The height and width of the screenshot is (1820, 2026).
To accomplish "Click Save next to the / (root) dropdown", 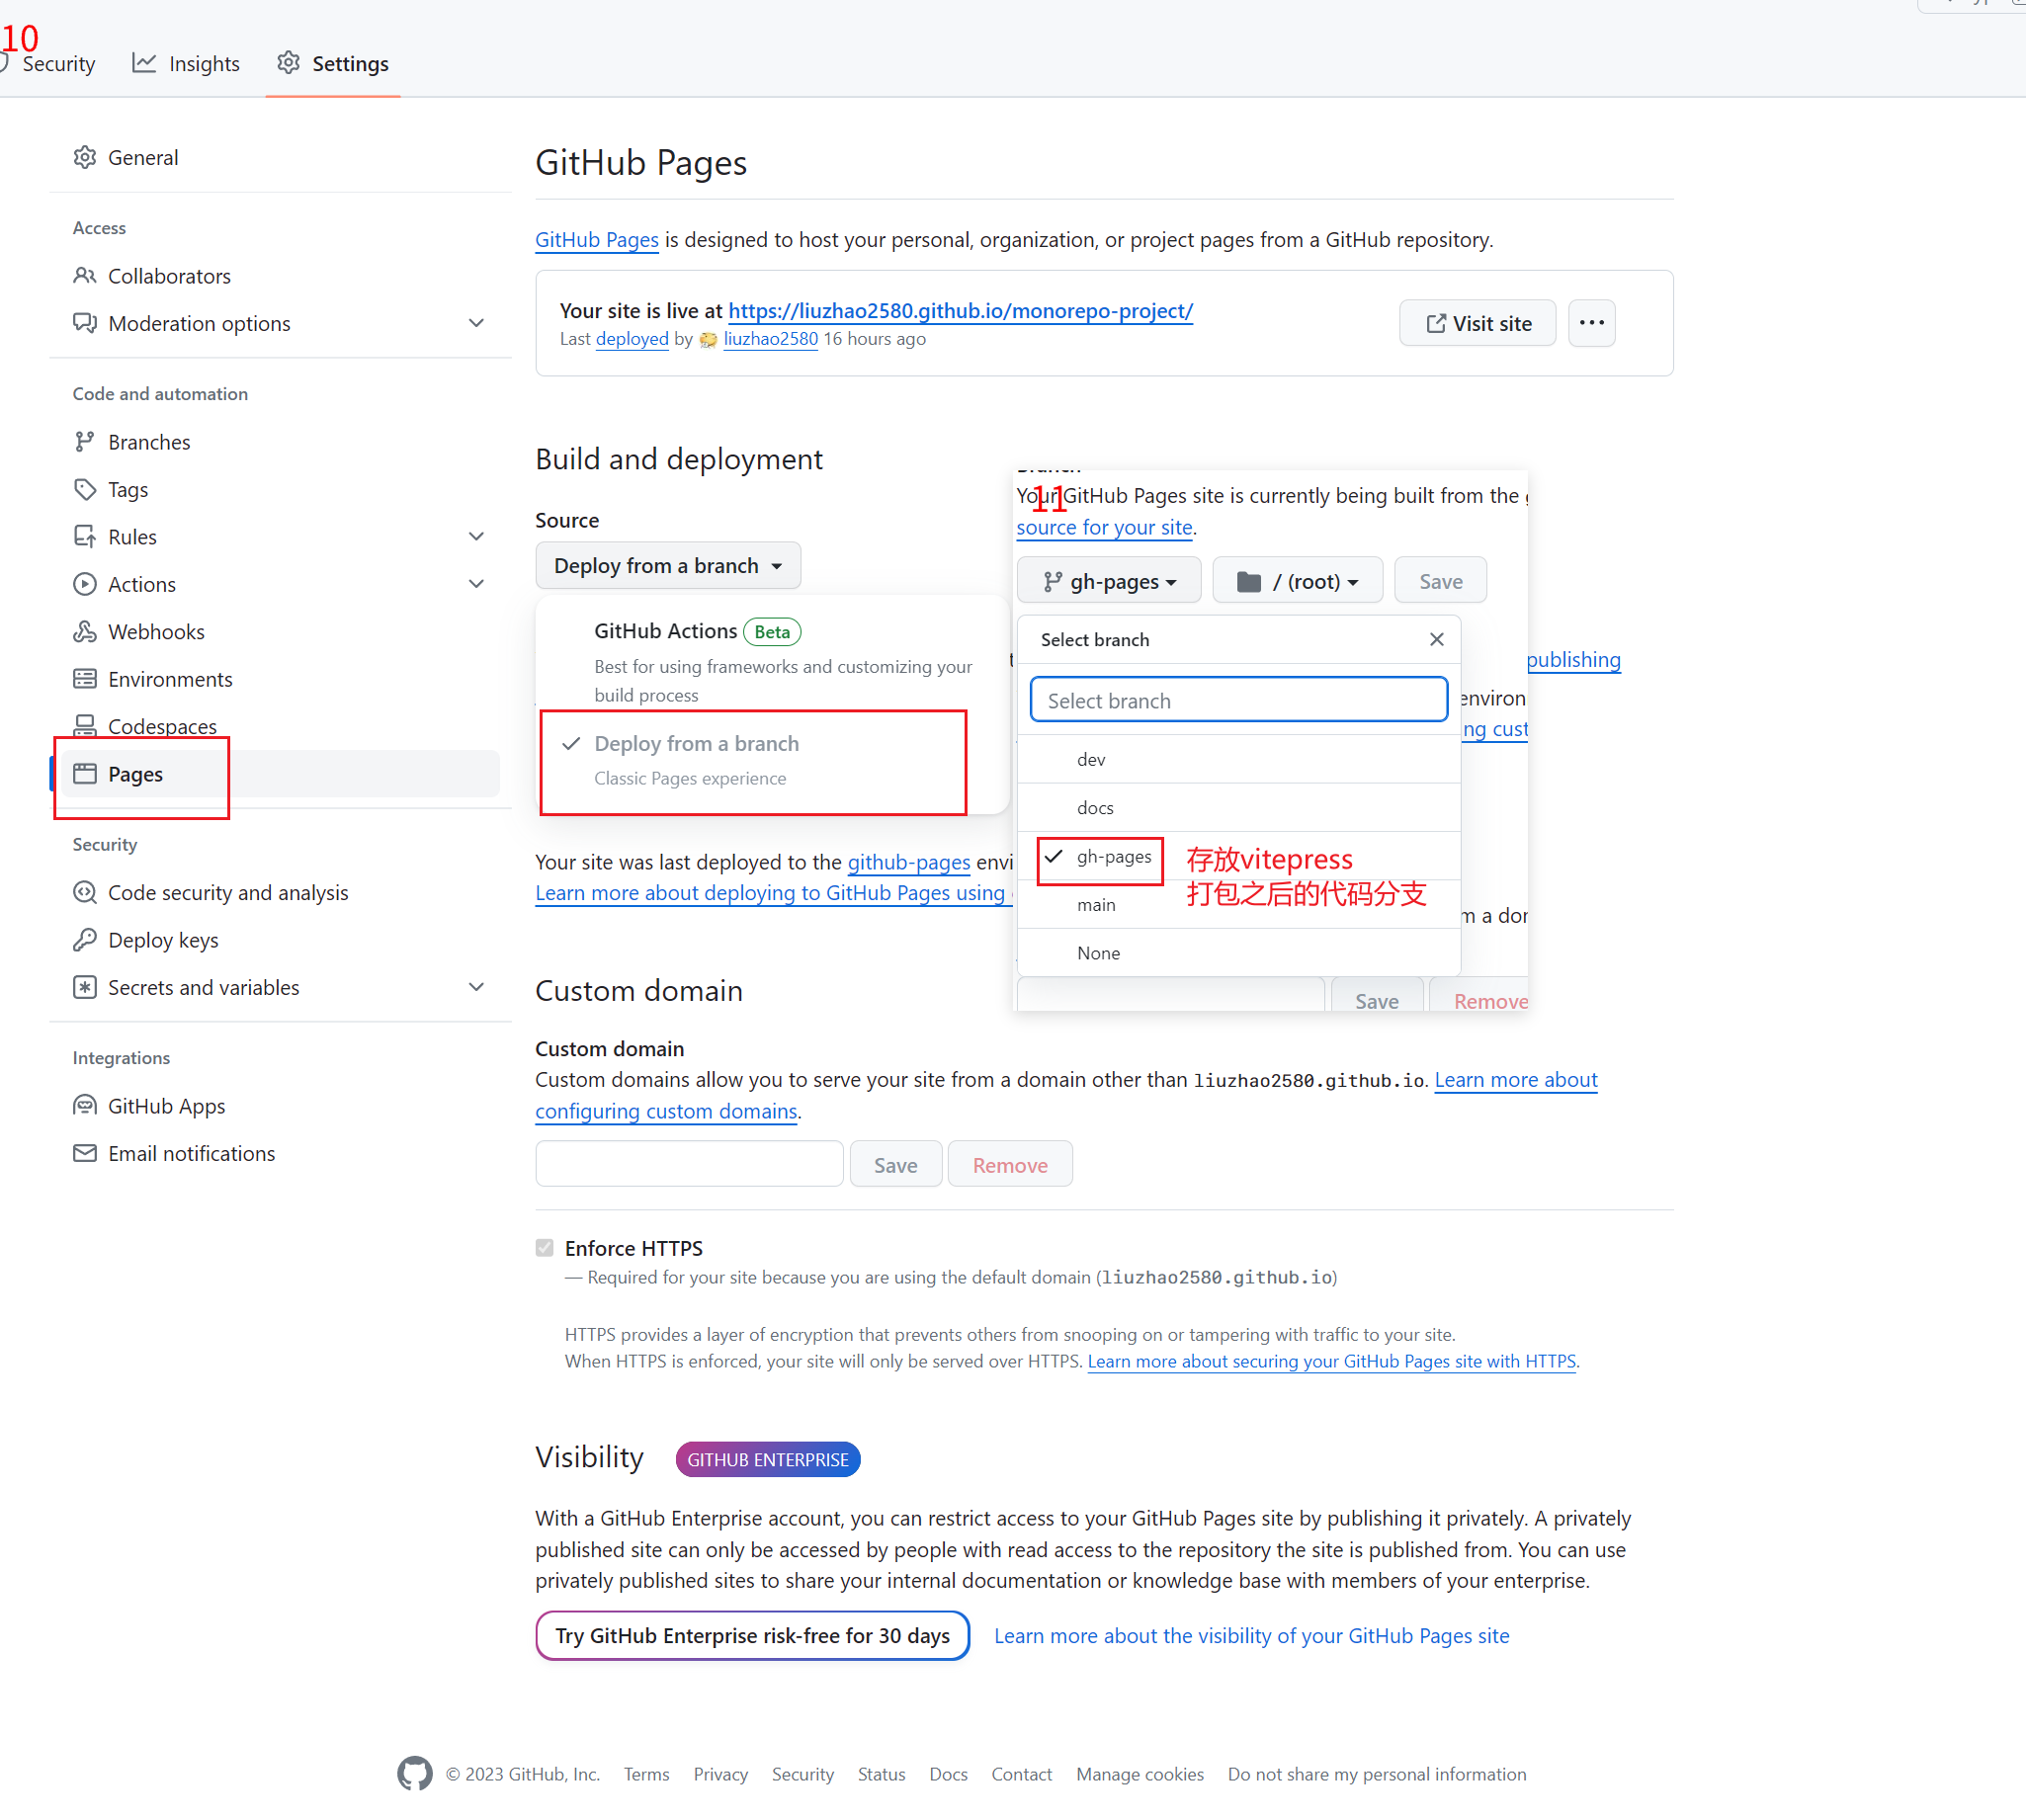I will pos(1440,581).
